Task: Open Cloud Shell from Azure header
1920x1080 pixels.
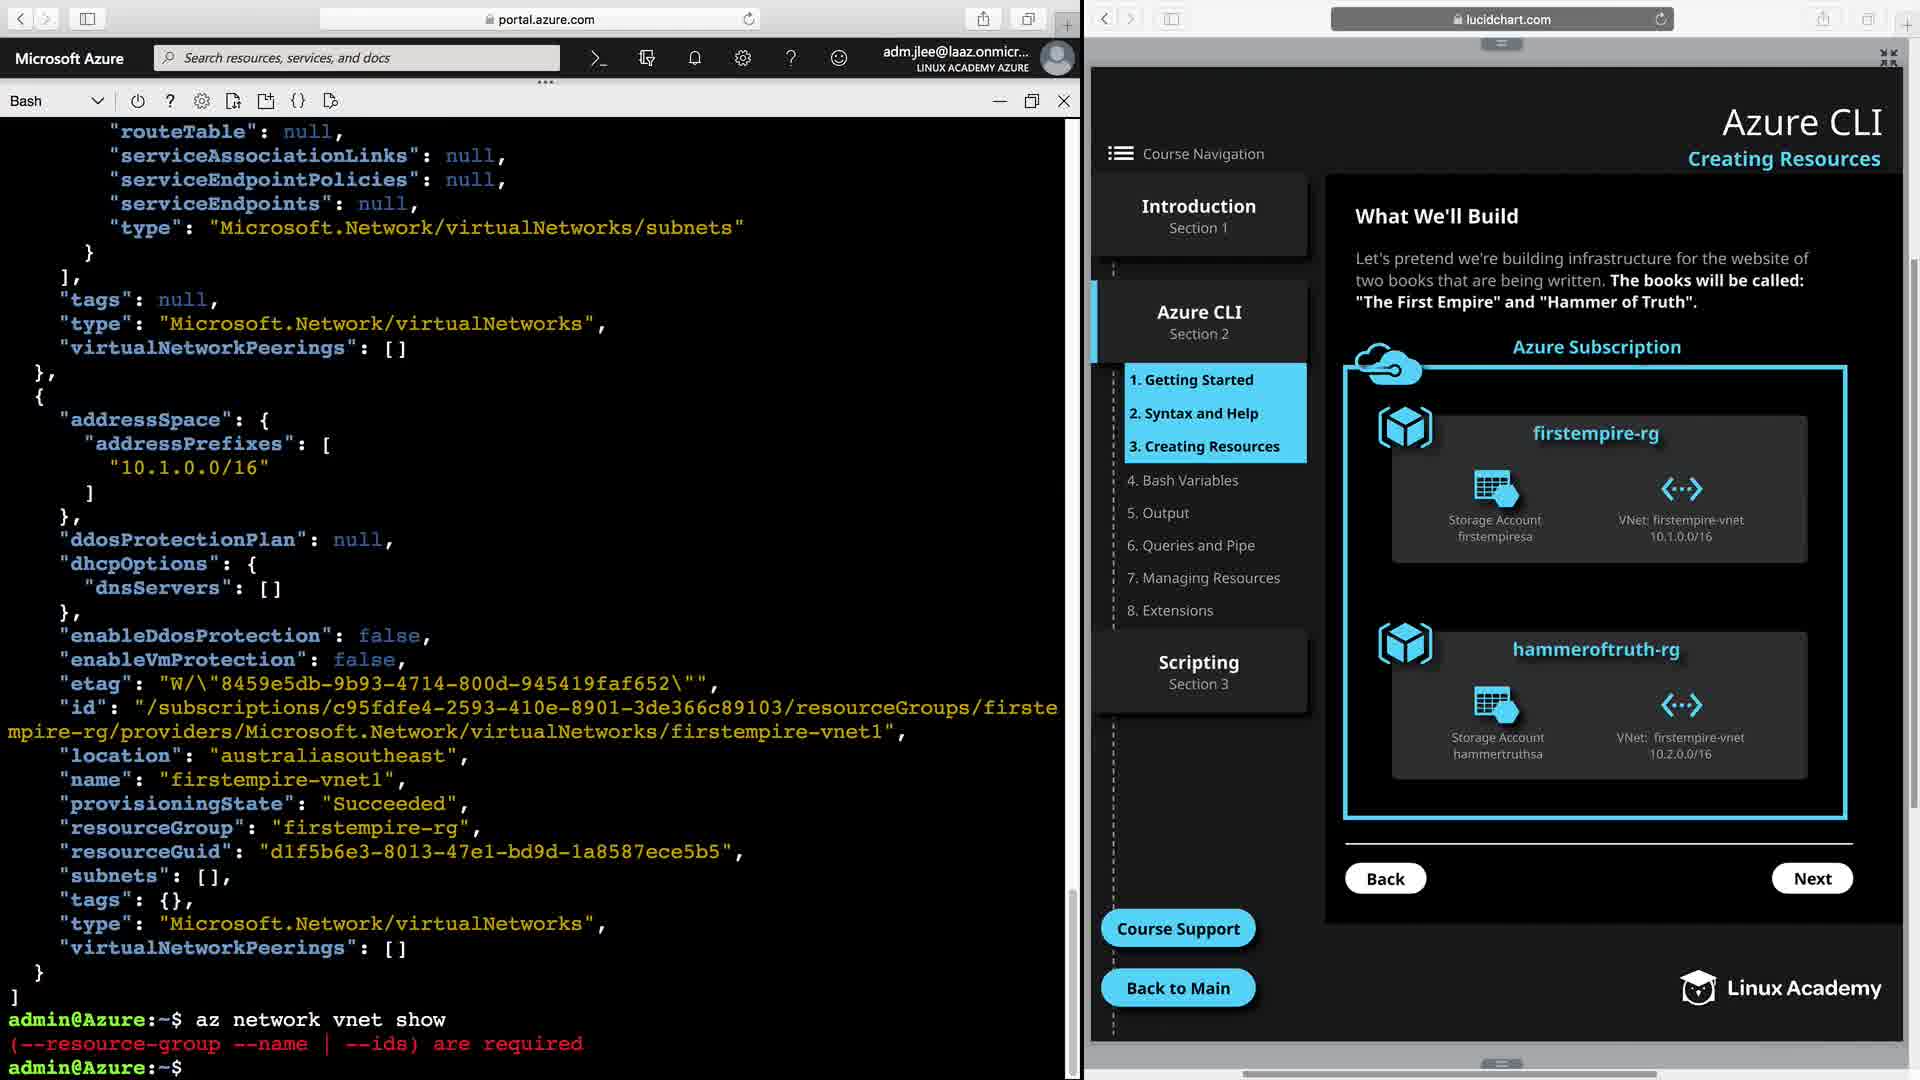Action: tap(598, 58)
